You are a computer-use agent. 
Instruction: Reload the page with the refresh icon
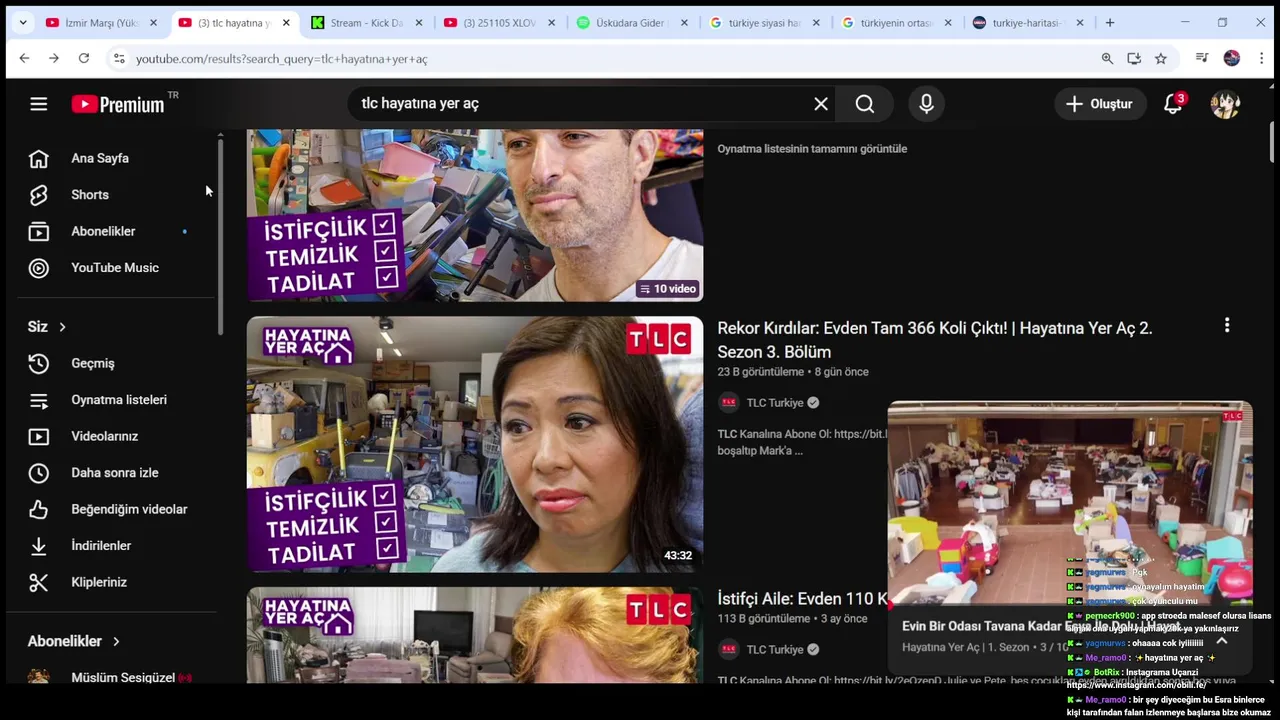pyautogui.click(x=84, y=59)
